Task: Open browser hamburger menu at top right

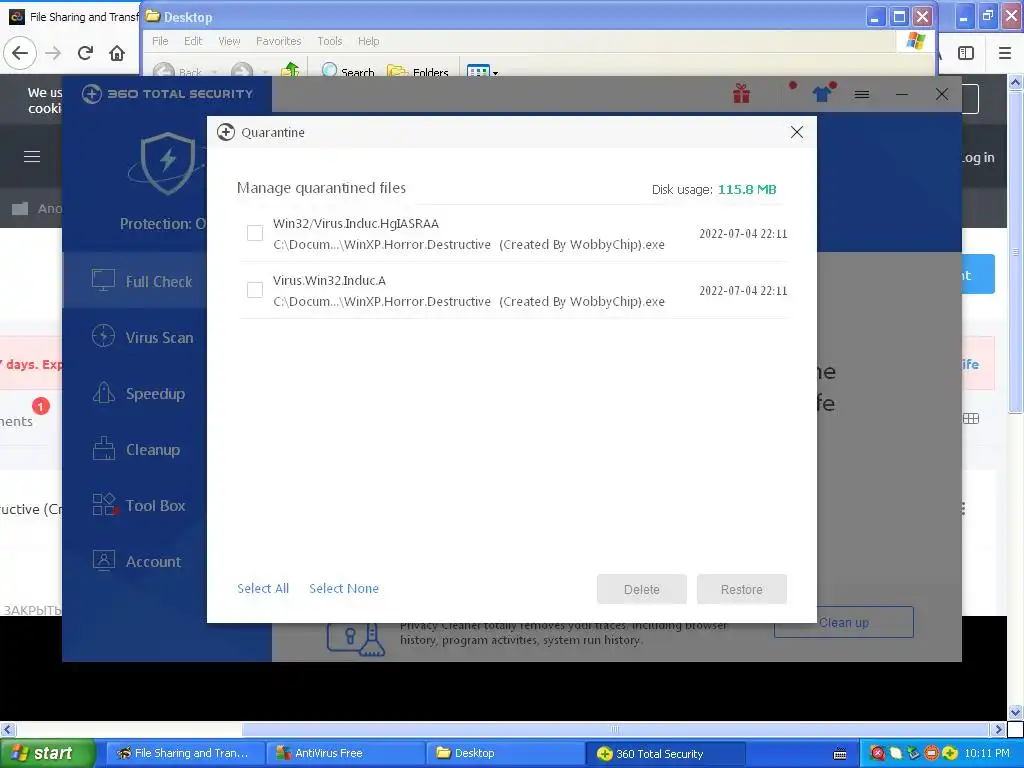Action: (x=1005, y=53)
